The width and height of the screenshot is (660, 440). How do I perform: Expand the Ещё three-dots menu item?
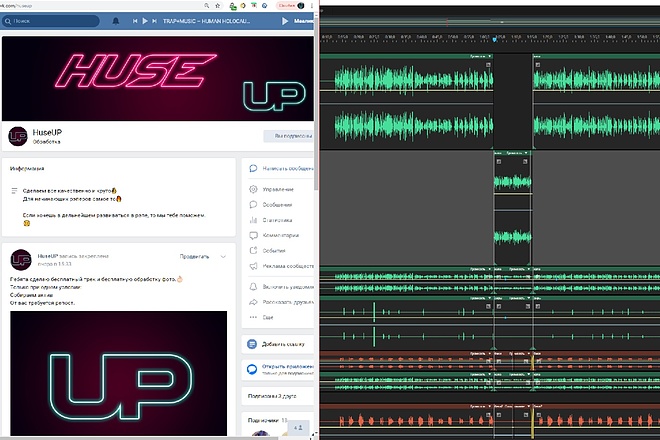click(x=262, y=317)
